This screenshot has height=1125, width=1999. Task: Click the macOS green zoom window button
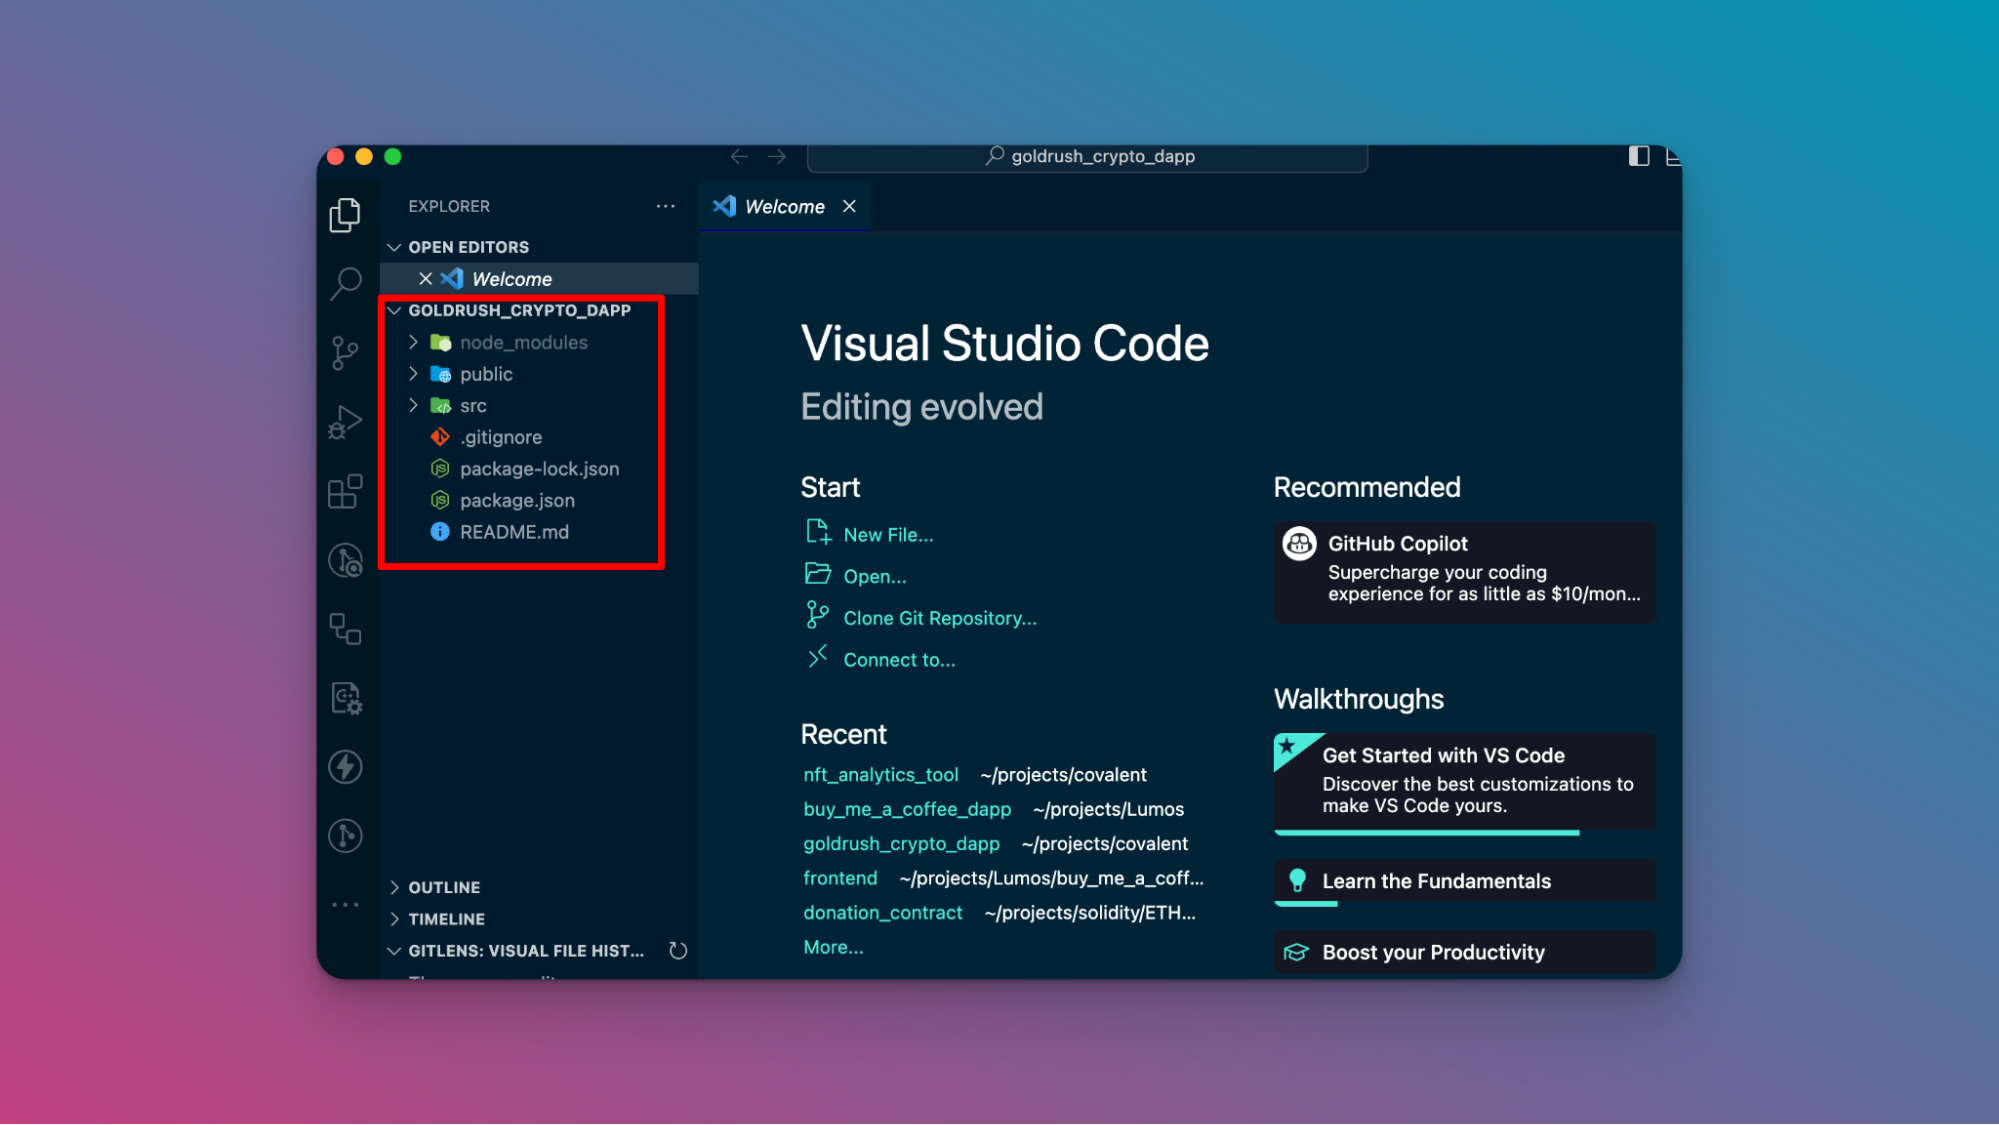click(x=393, y=157)
